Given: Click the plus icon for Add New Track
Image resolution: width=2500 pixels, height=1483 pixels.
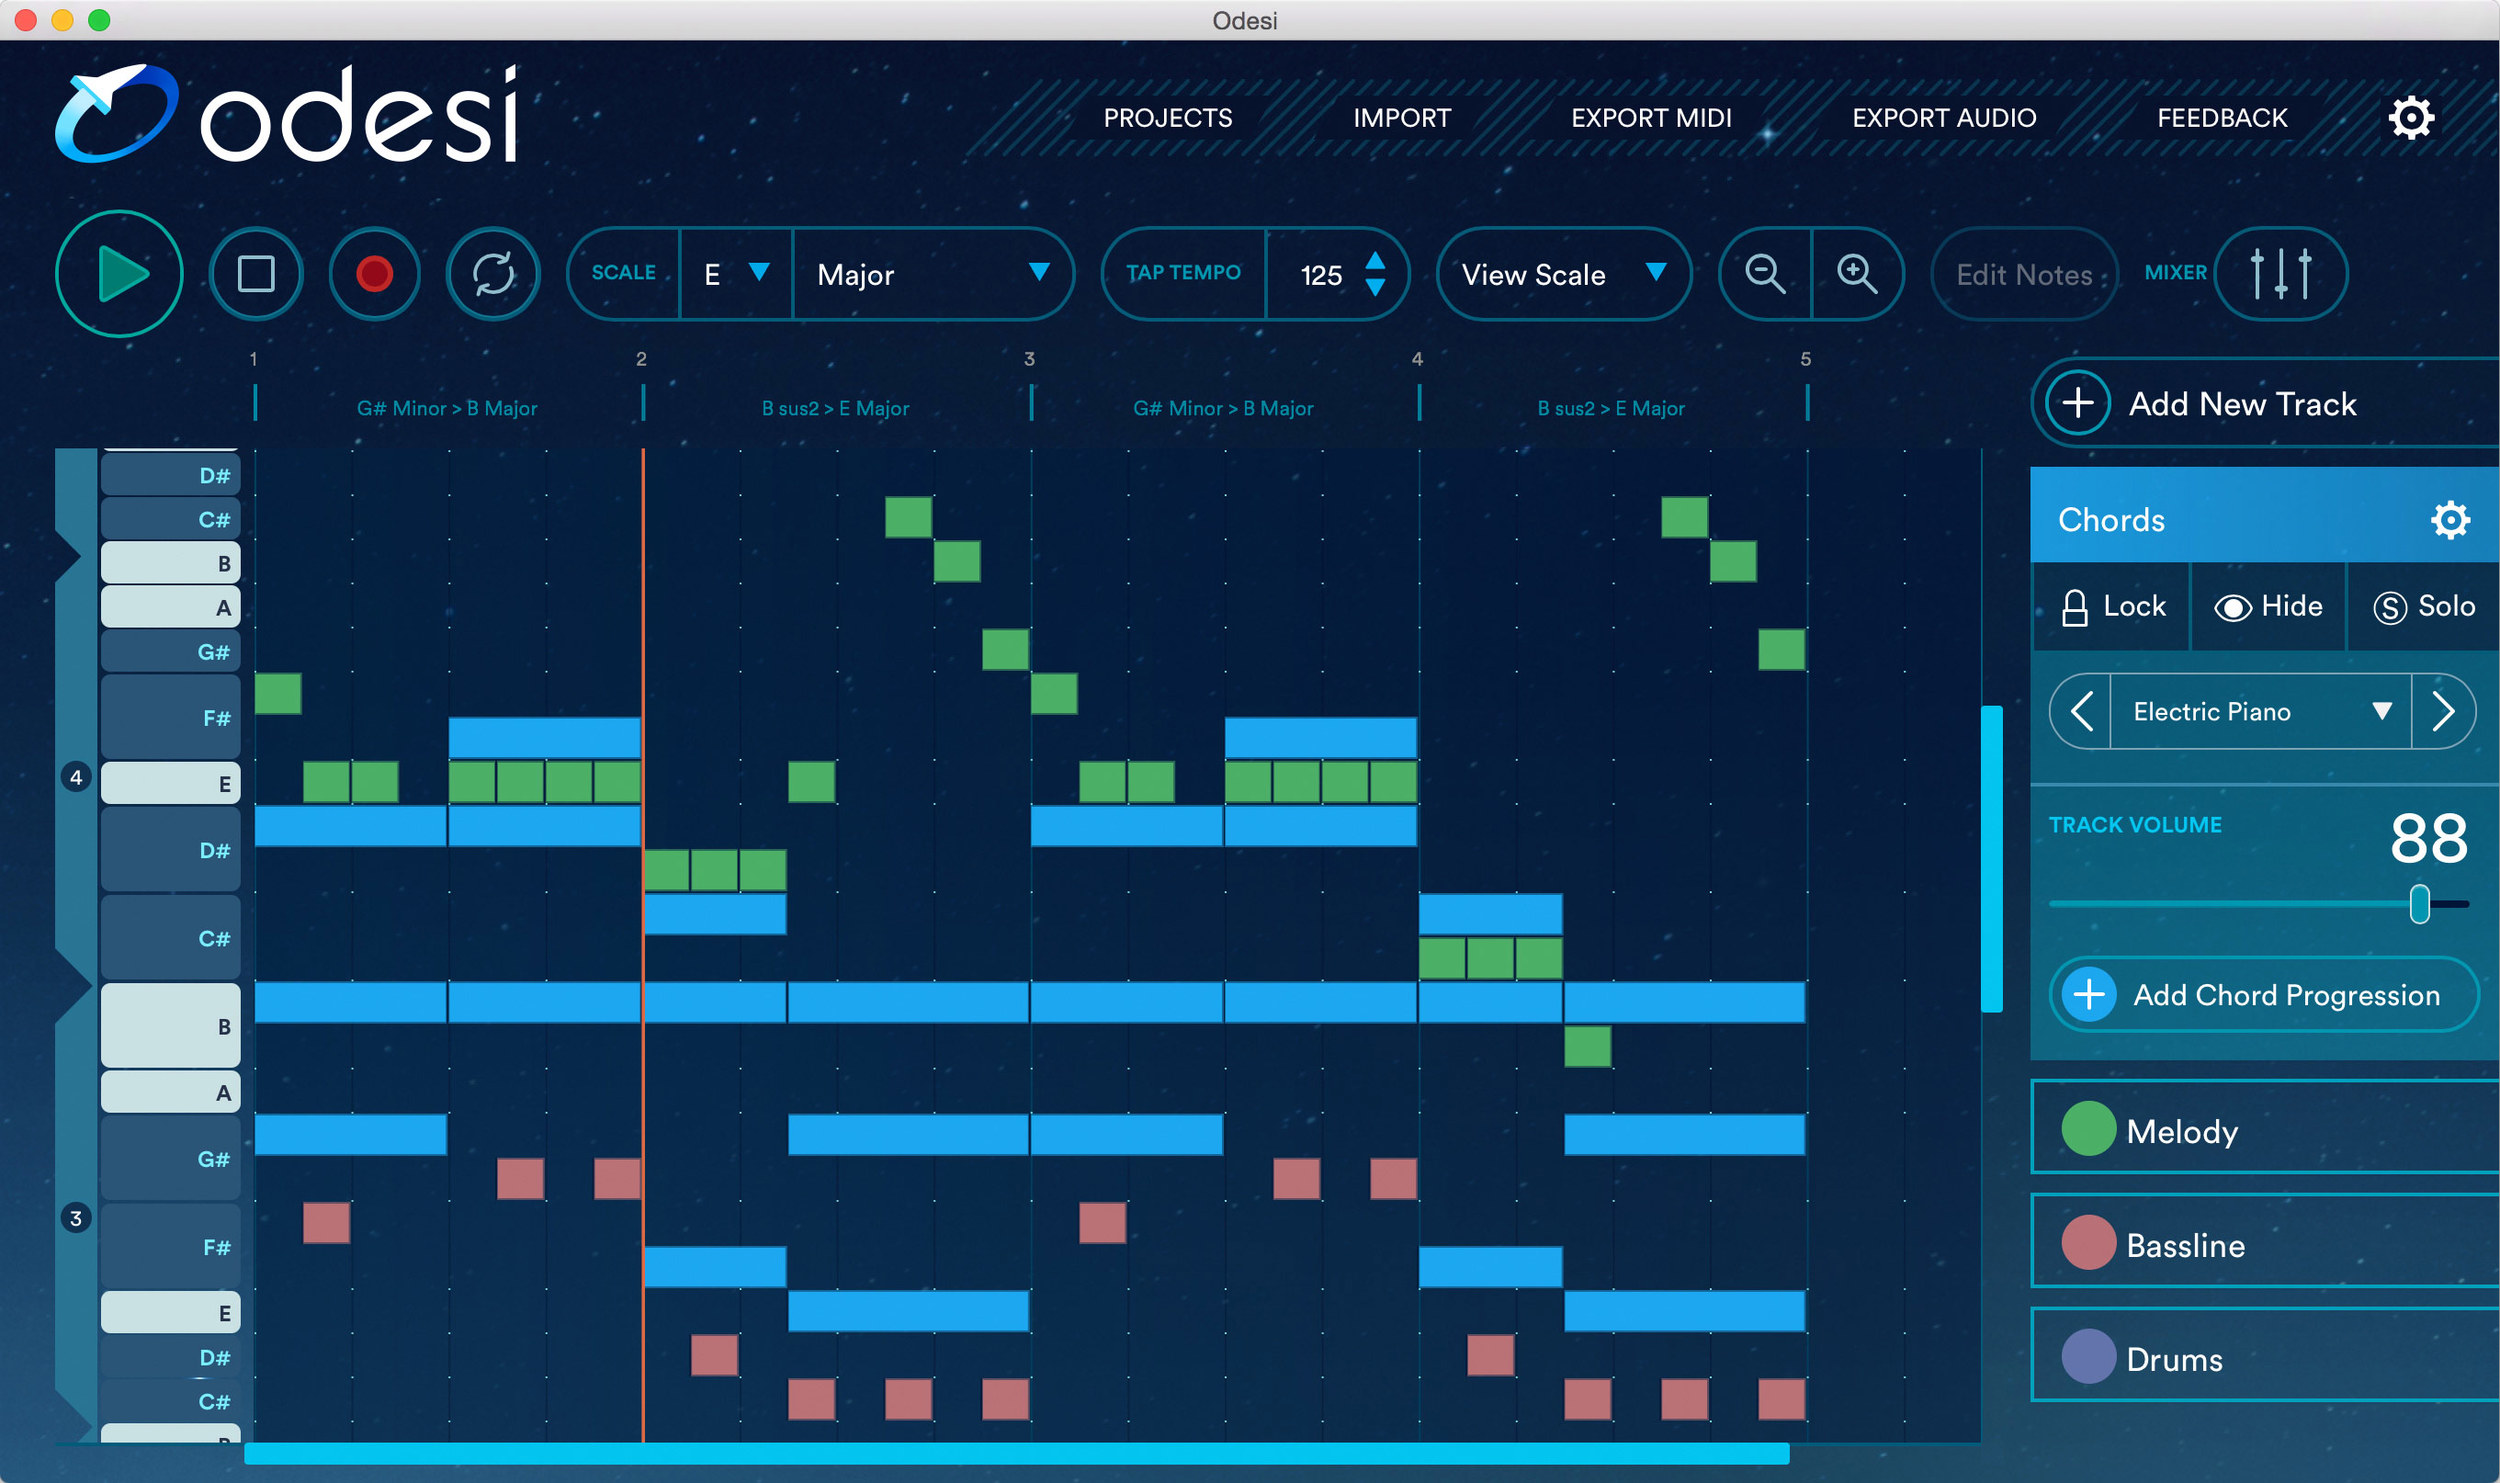Looking at the screenshot, I should [2077, 403].
